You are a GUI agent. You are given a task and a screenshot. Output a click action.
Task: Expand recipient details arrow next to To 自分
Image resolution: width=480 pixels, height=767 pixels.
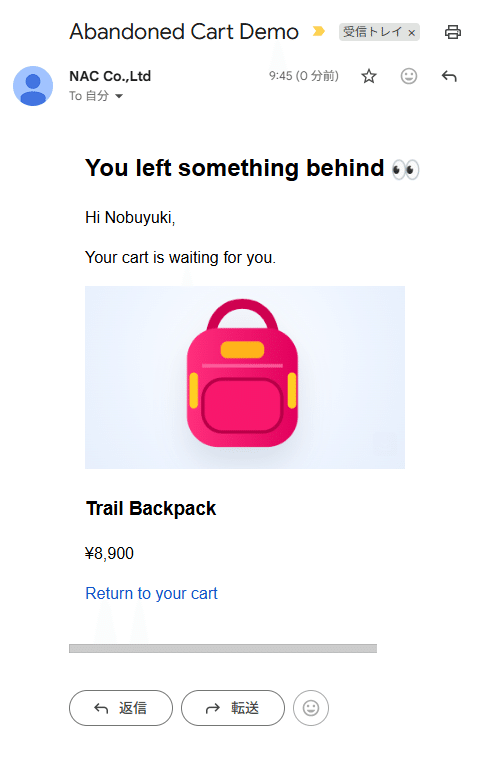point(118,96)
